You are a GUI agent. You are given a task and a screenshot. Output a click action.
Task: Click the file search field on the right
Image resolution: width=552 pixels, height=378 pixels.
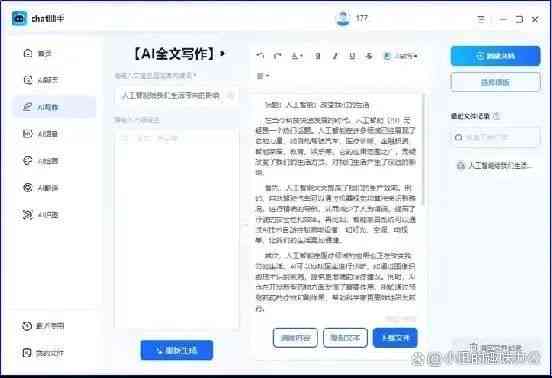tap(495, 137)
